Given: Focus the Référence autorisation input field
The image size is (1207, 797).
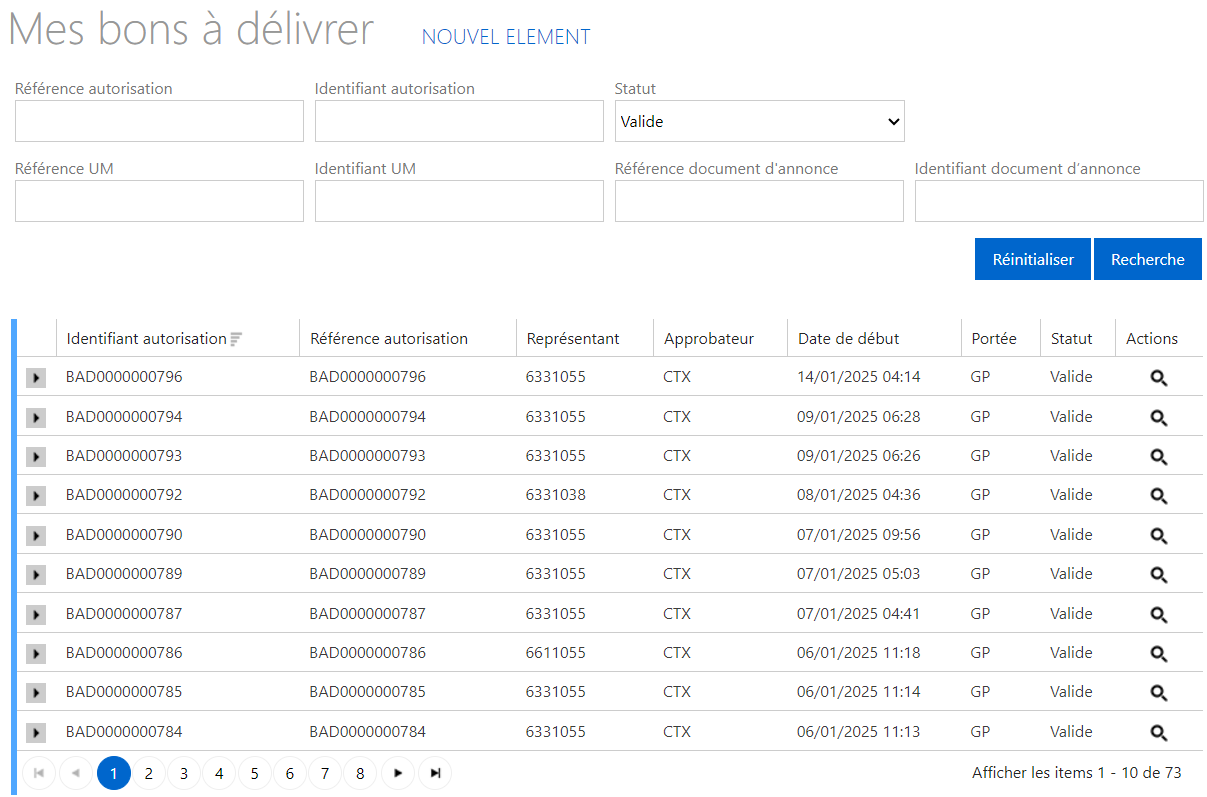Looking at the screenshot, I should (159, 121).
